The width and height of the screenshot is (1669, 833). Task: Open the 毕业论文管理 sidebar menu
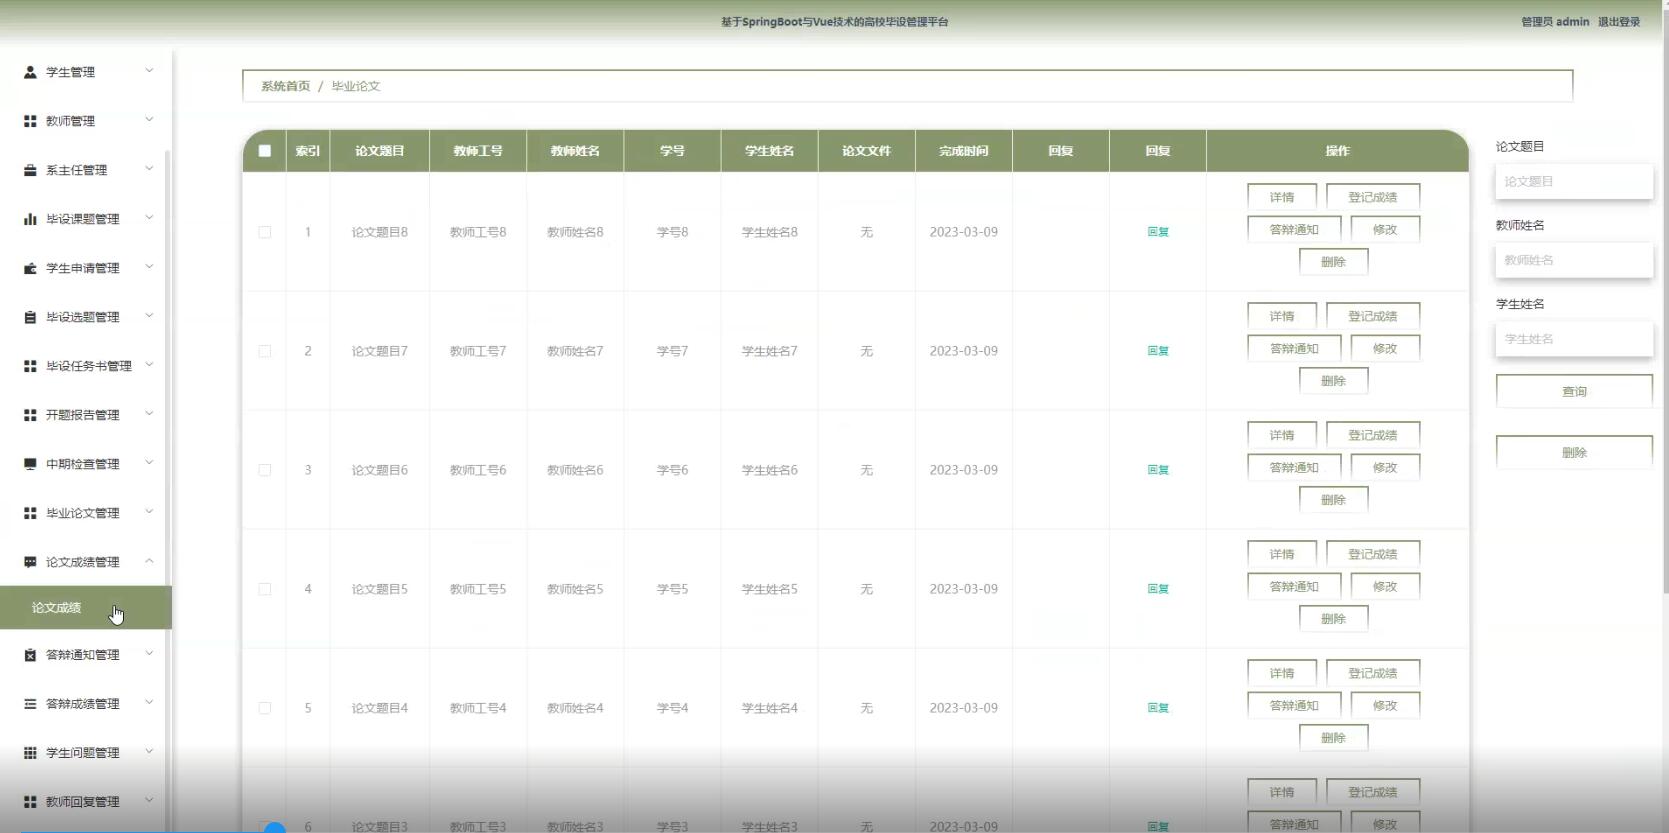(x=86, y=513)
